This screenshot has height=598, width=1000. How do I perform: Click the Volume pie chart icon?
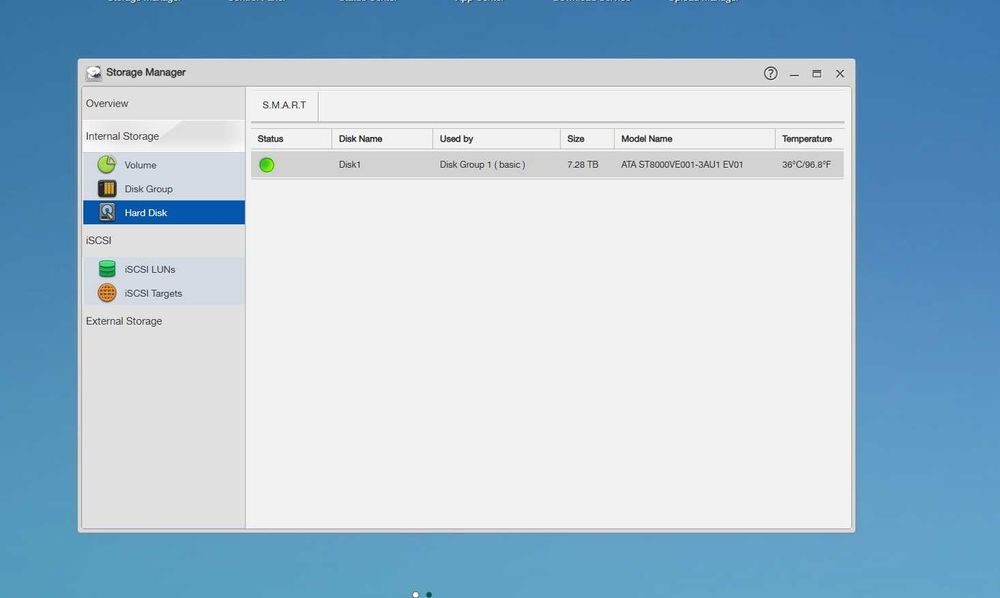point(107,164)
